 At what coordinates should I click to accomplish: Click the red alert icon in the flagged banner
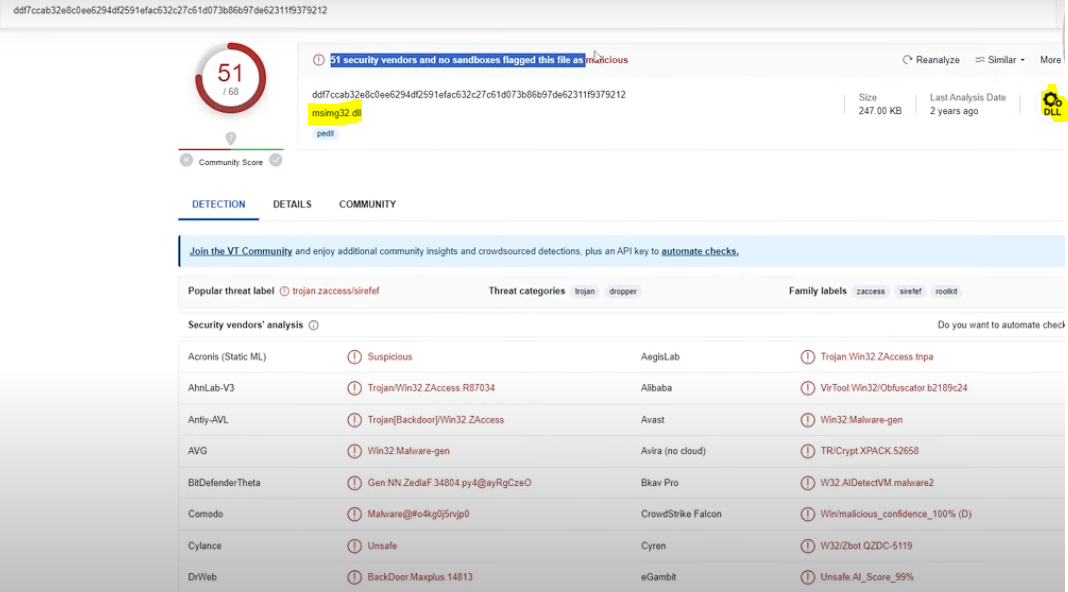pyautogui.click(x=319, y=60)
